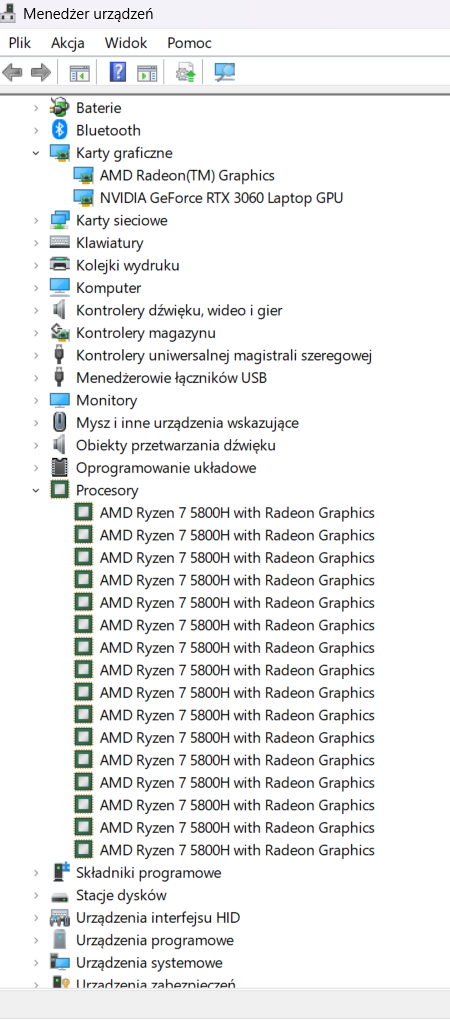Click the Klawiatury keyboard icon
The image size is (450, 1020).
[60, 243]
